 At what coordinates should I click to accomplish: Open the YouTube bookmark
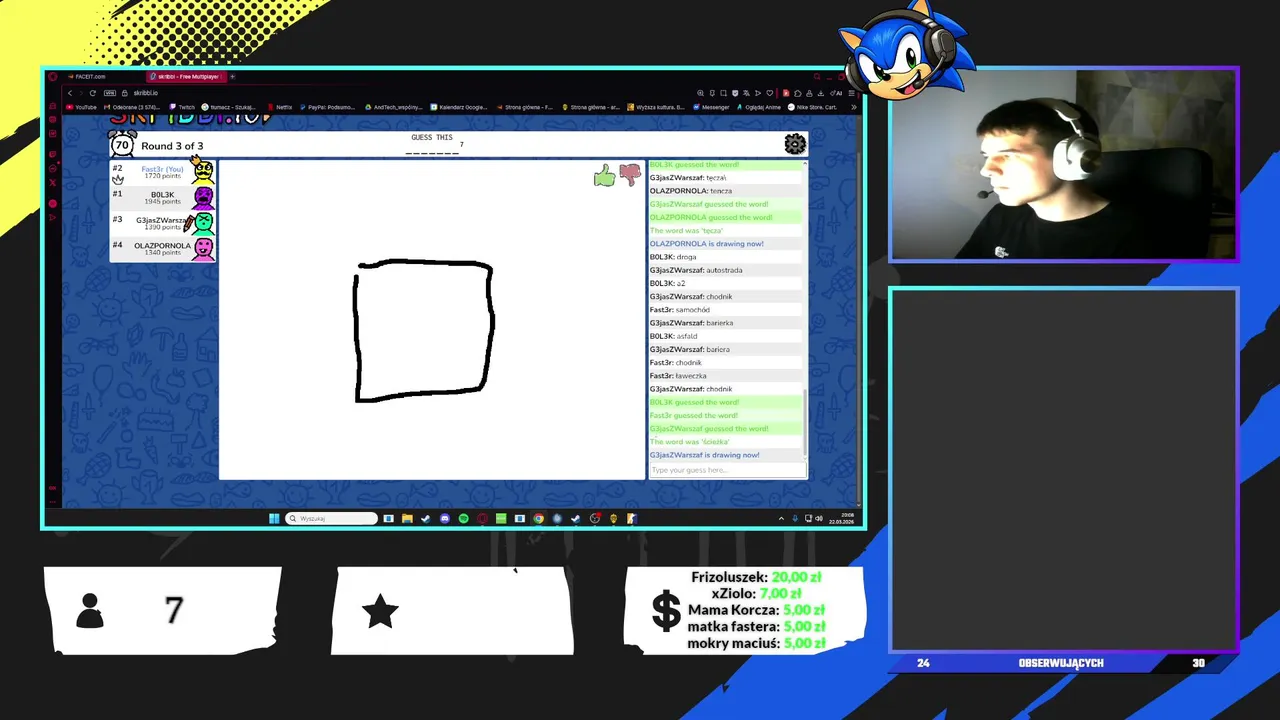(x=81, y=107)
